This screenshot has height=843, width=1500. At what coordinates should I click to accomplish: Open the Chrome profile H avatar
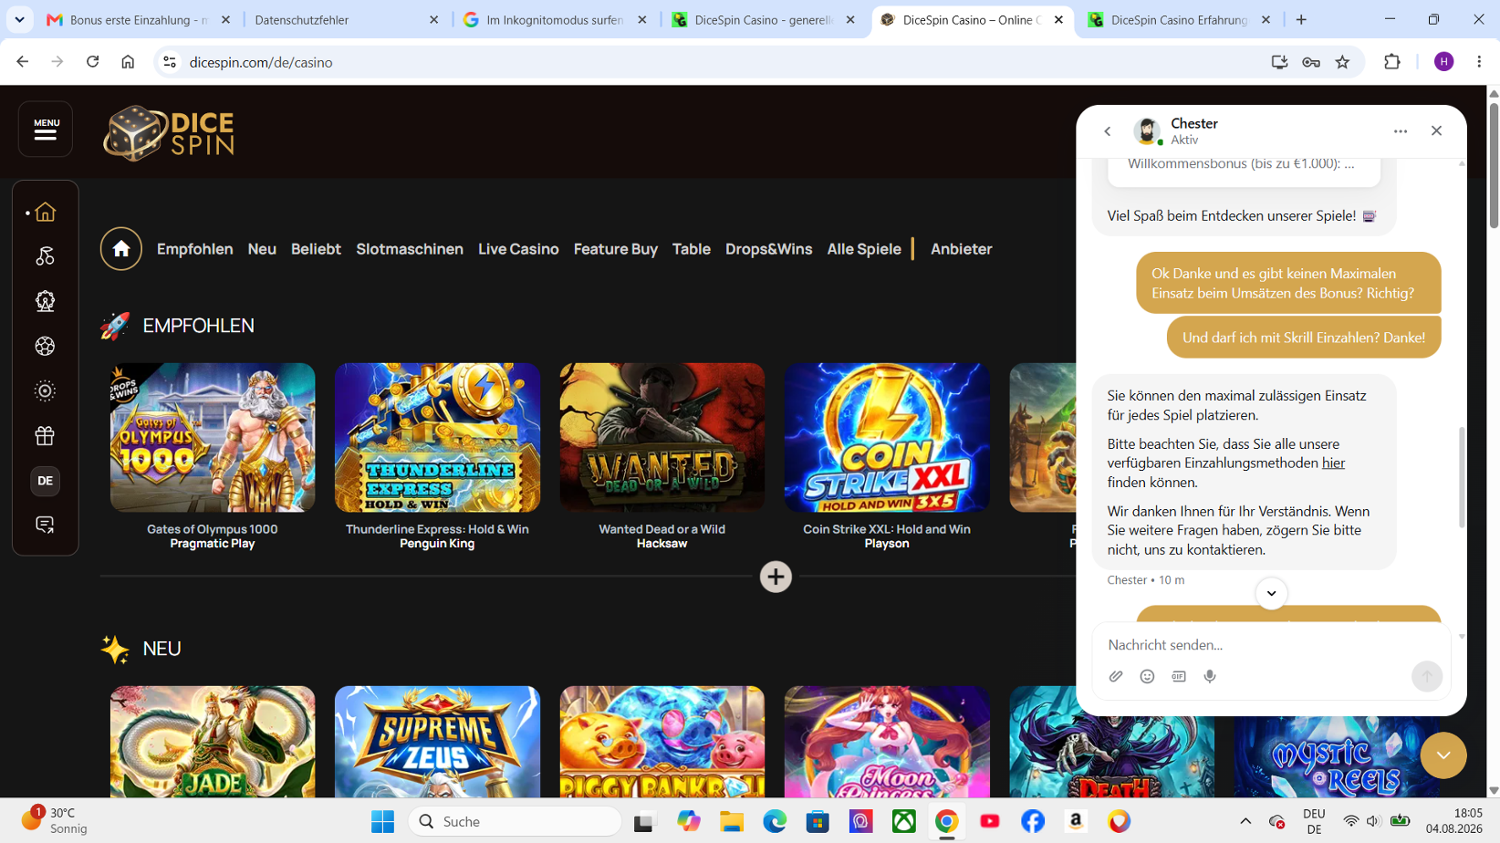click(x=1444, y=62)
